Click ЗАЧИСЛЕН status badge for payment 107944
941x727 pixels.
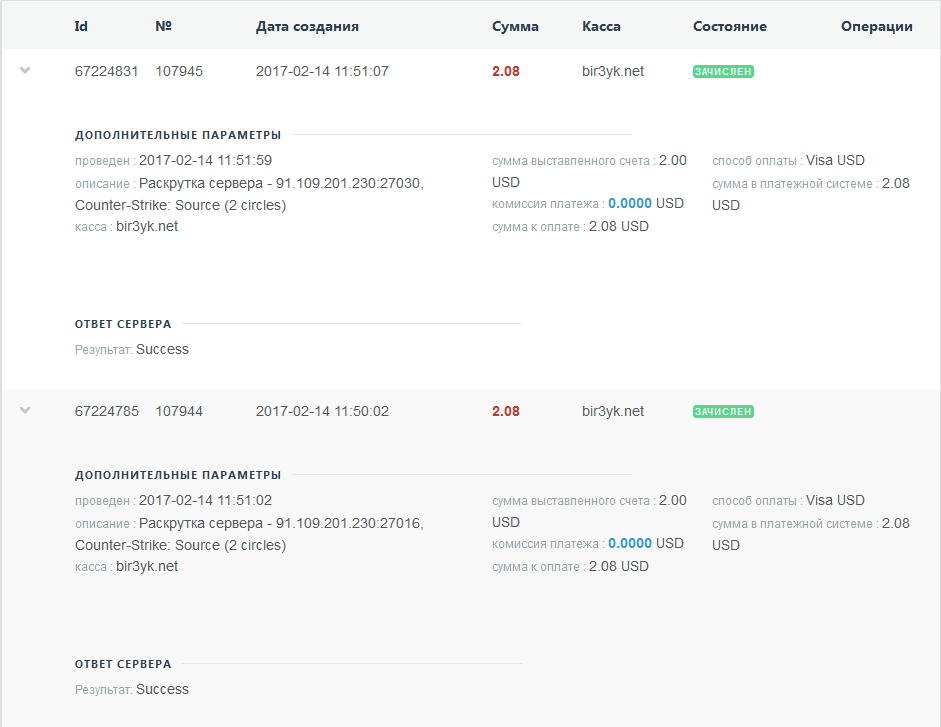(723, 412)
